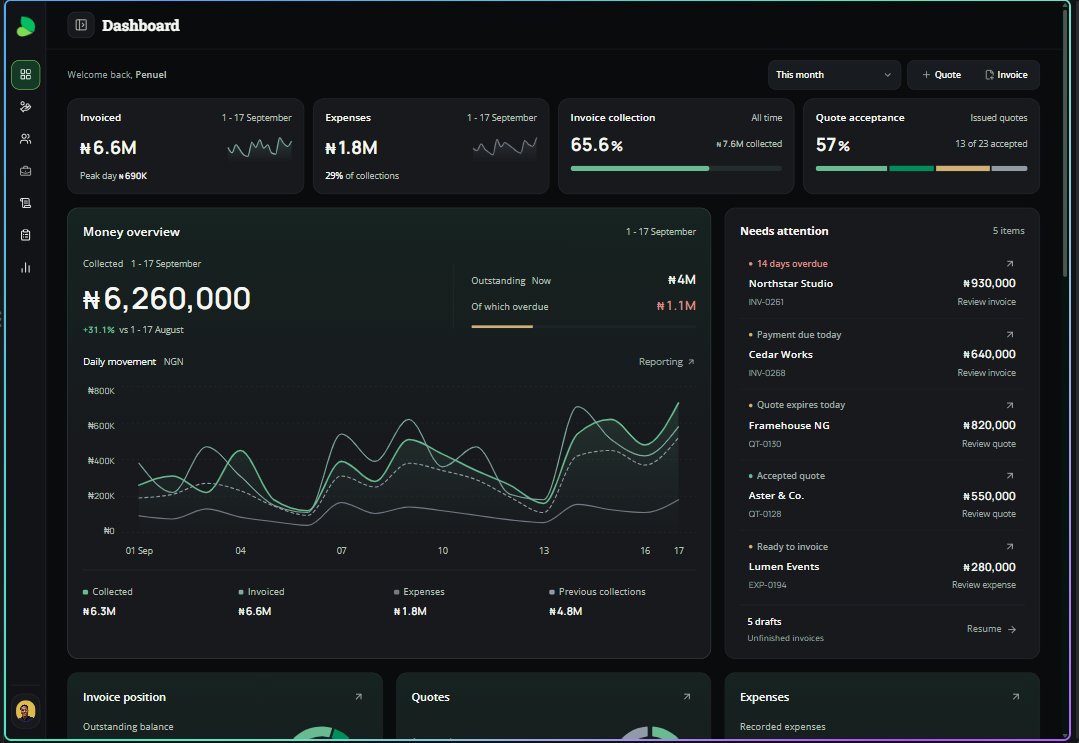Viewport: 1079px width, 743px height.
Task: Click the ₦1.1M overdue amount
Action: (x=676, y=306)
